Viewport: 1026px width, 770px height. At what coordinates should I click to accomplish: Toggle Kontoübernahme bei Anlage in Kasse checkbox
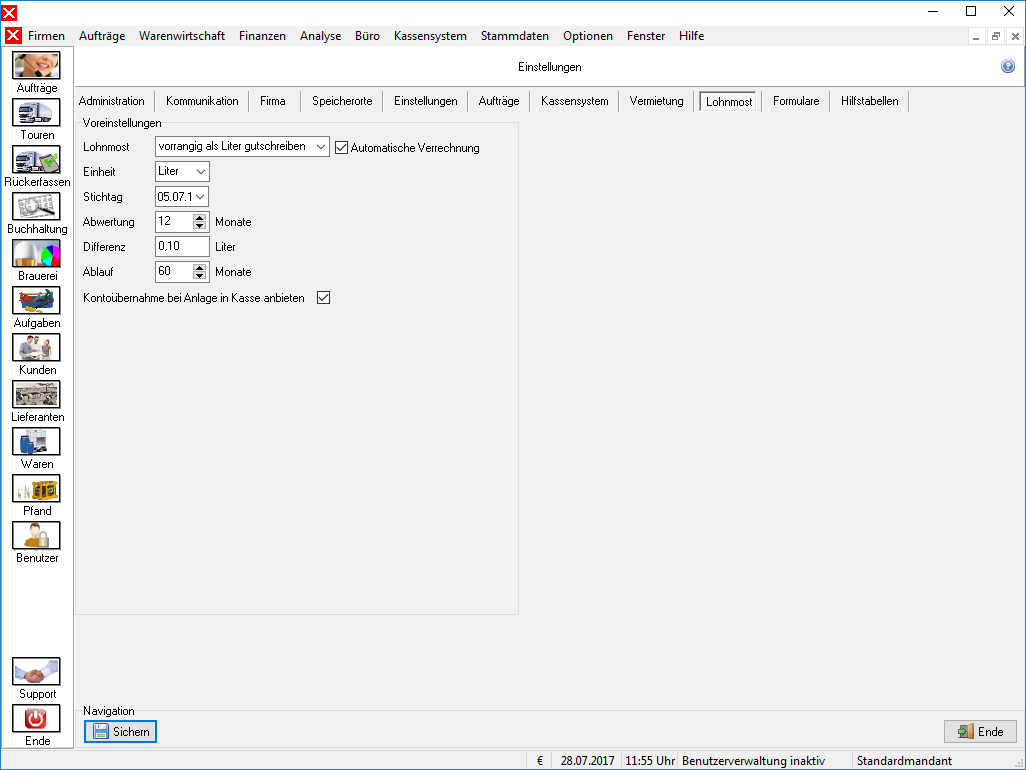[323, 298]
